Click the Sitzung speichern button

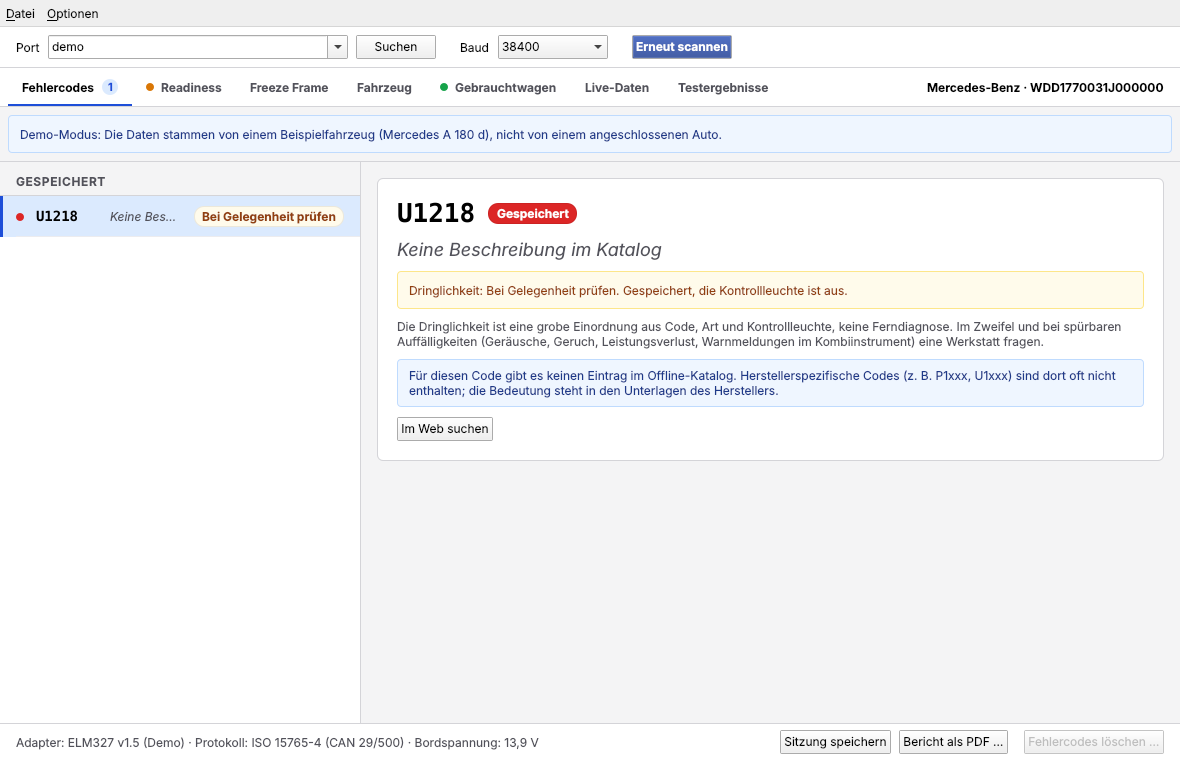(835, 742)
